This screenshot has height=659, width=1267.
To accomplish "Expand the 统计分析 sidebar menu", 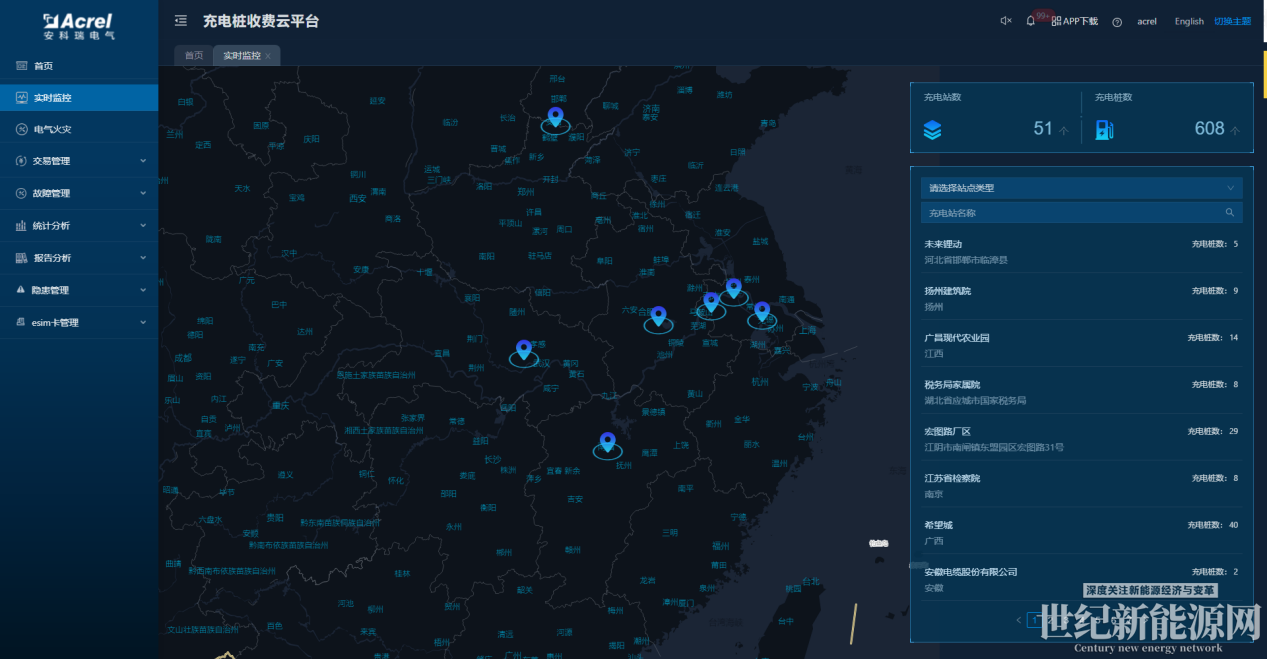I will tap(79, 226).
